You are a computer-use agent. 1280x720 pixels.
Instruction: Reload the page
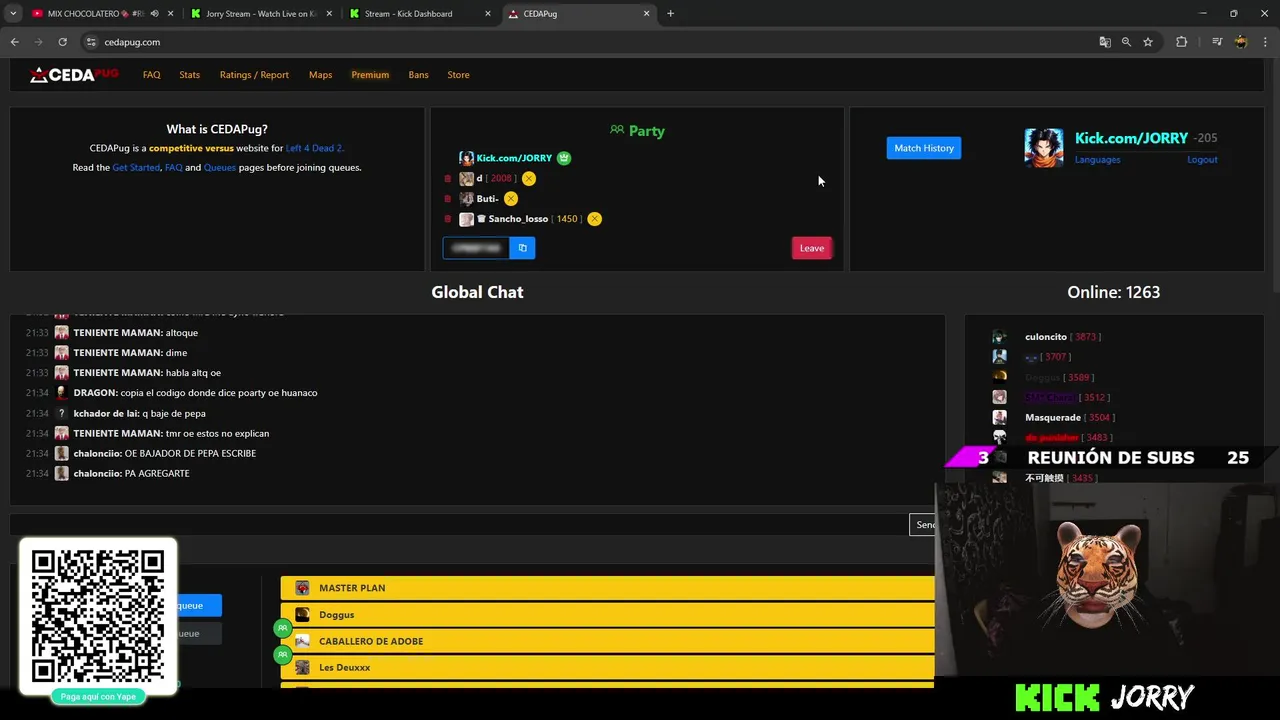tap(62, 42)
